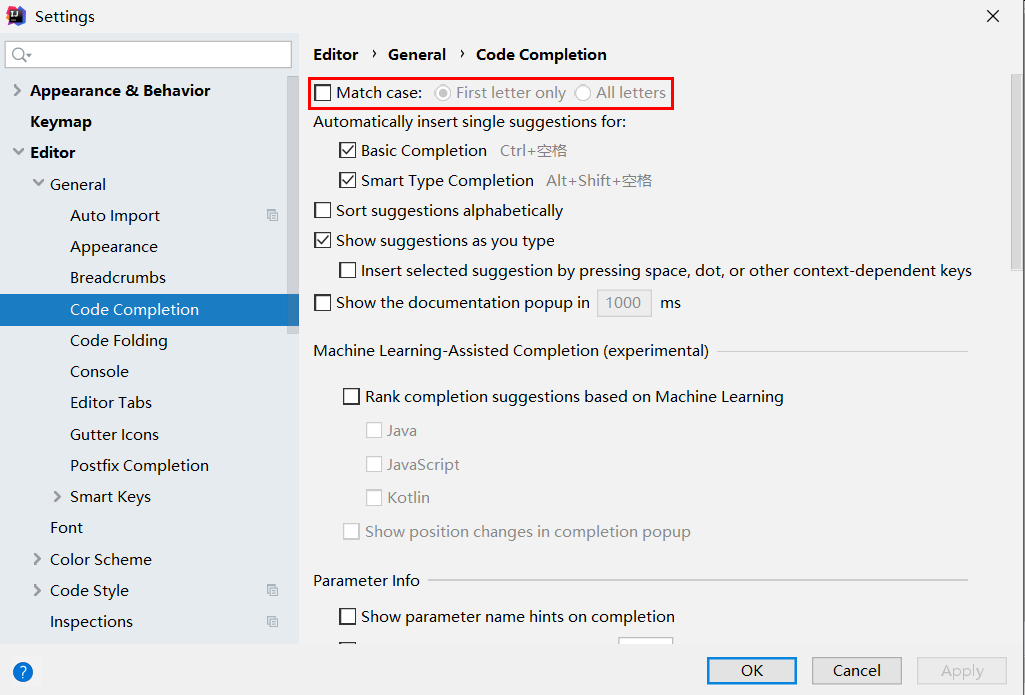Expand the Appearance & Behavior section

point(17,91)
